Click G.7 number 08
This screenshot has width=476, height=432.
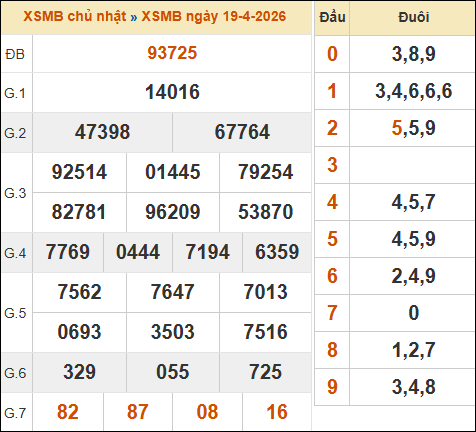[x=207, y=412]
